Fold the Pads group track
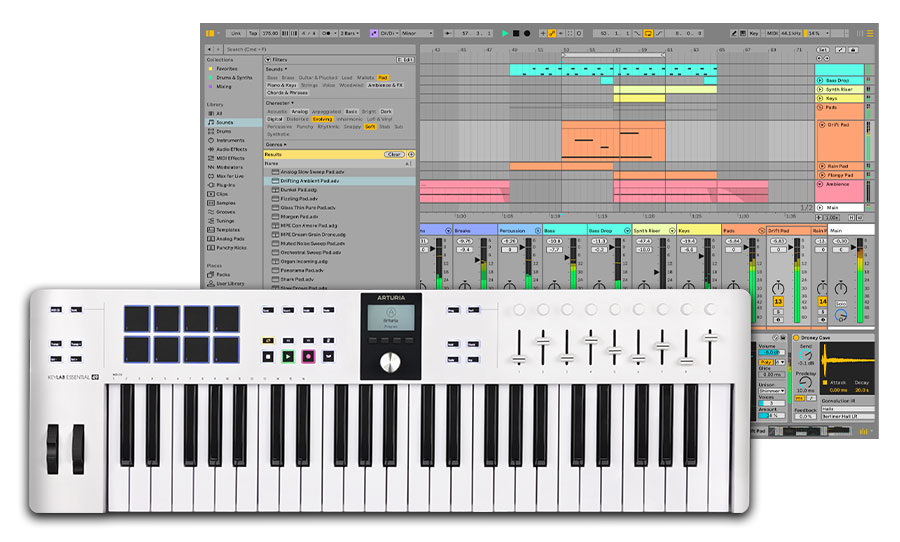 point(820,107)
